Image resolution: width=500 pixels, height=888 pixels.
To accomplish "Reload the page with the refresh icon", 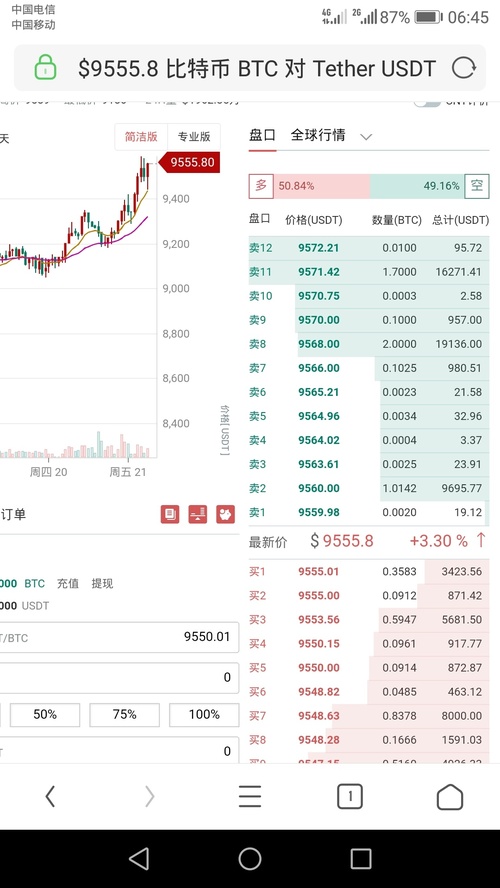I will pos(463,68).
